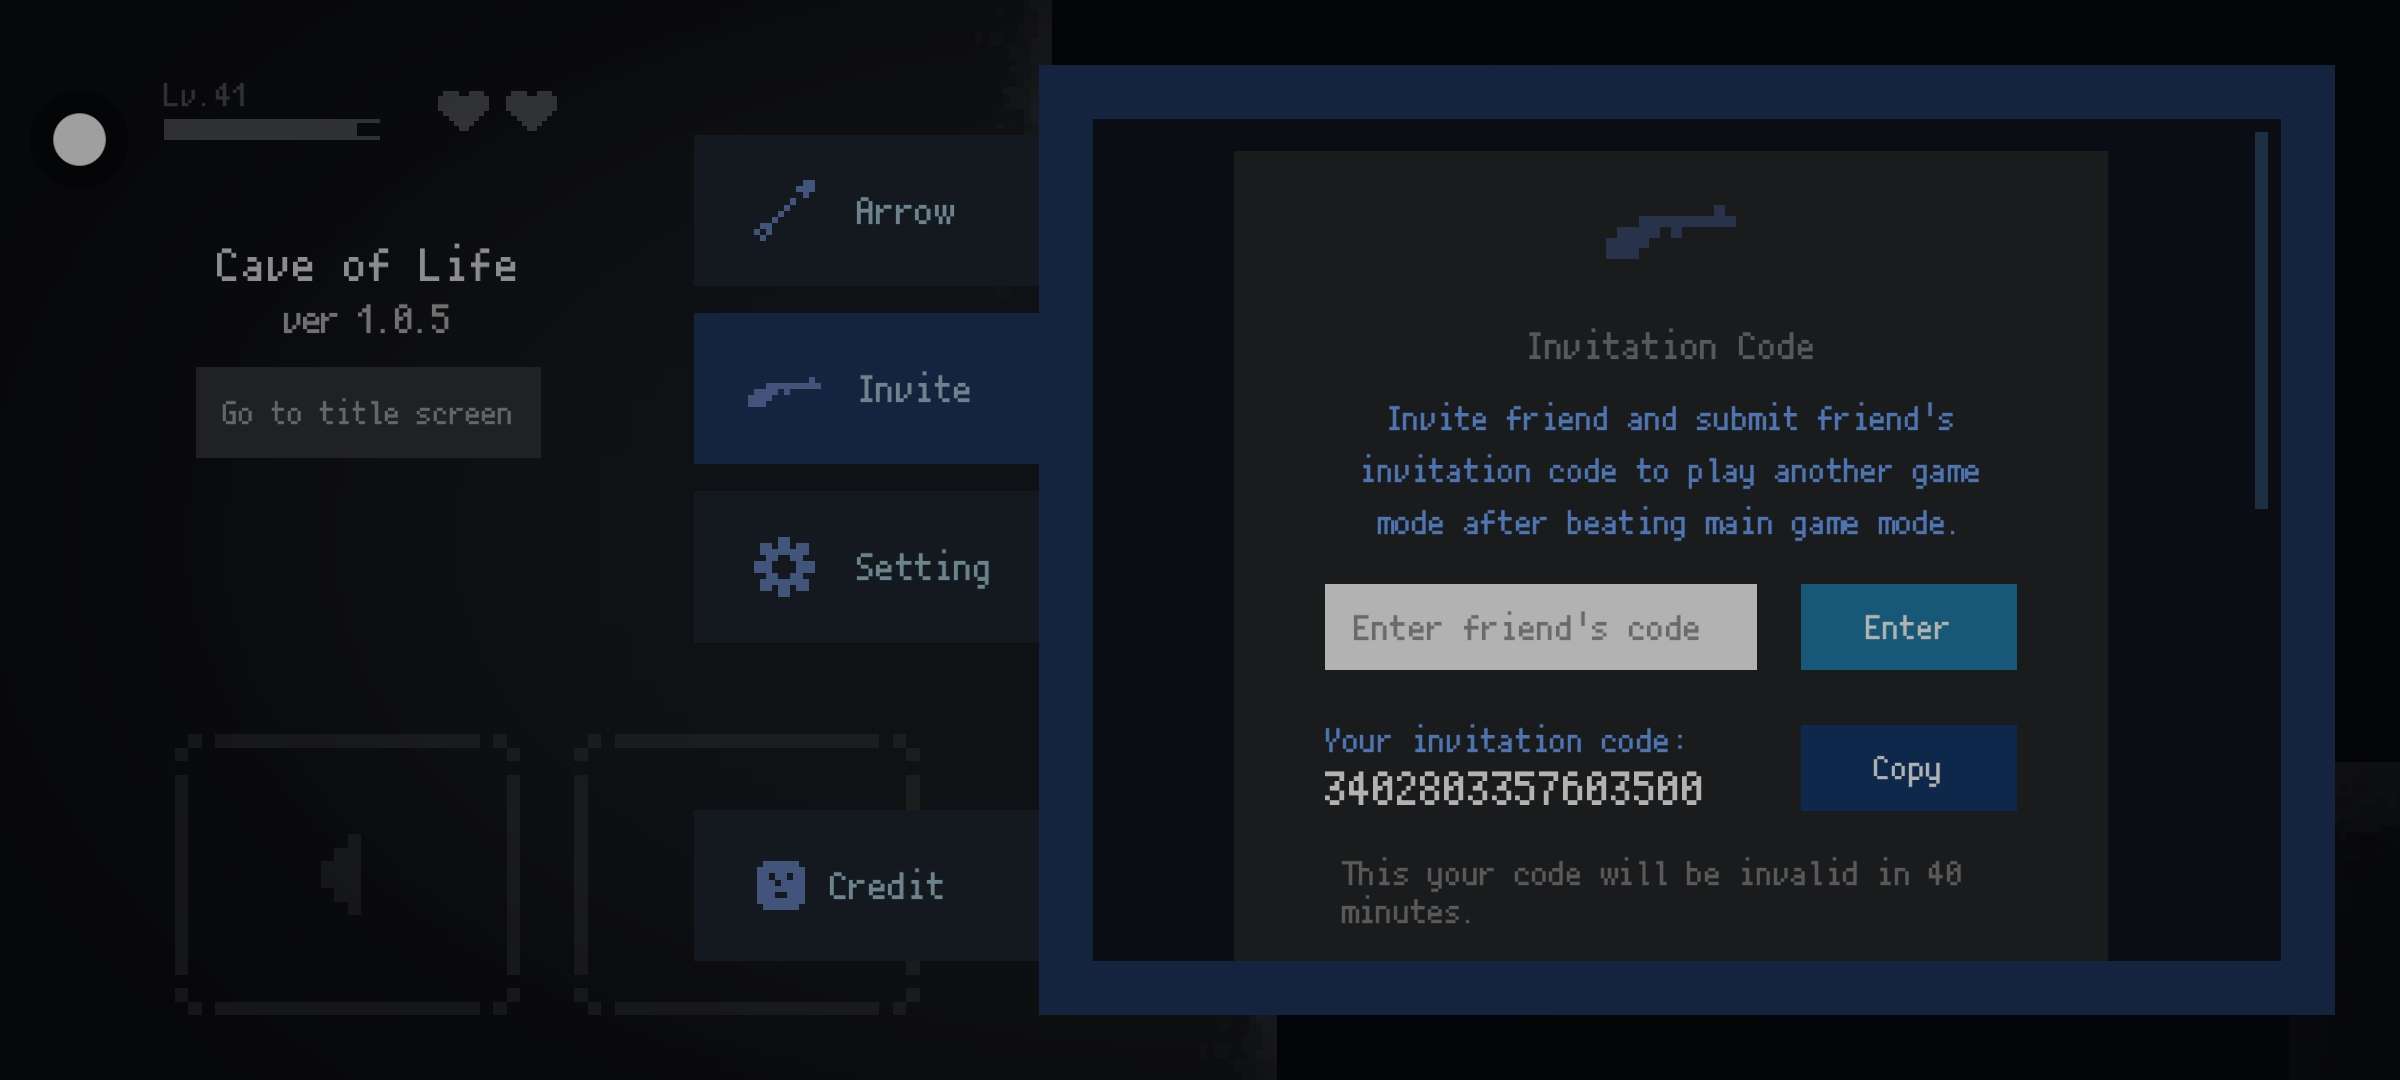Click the gear icon next to Setting
Image resolution: width=2400 pixels, height=1080 pixels.
[784, 567]
